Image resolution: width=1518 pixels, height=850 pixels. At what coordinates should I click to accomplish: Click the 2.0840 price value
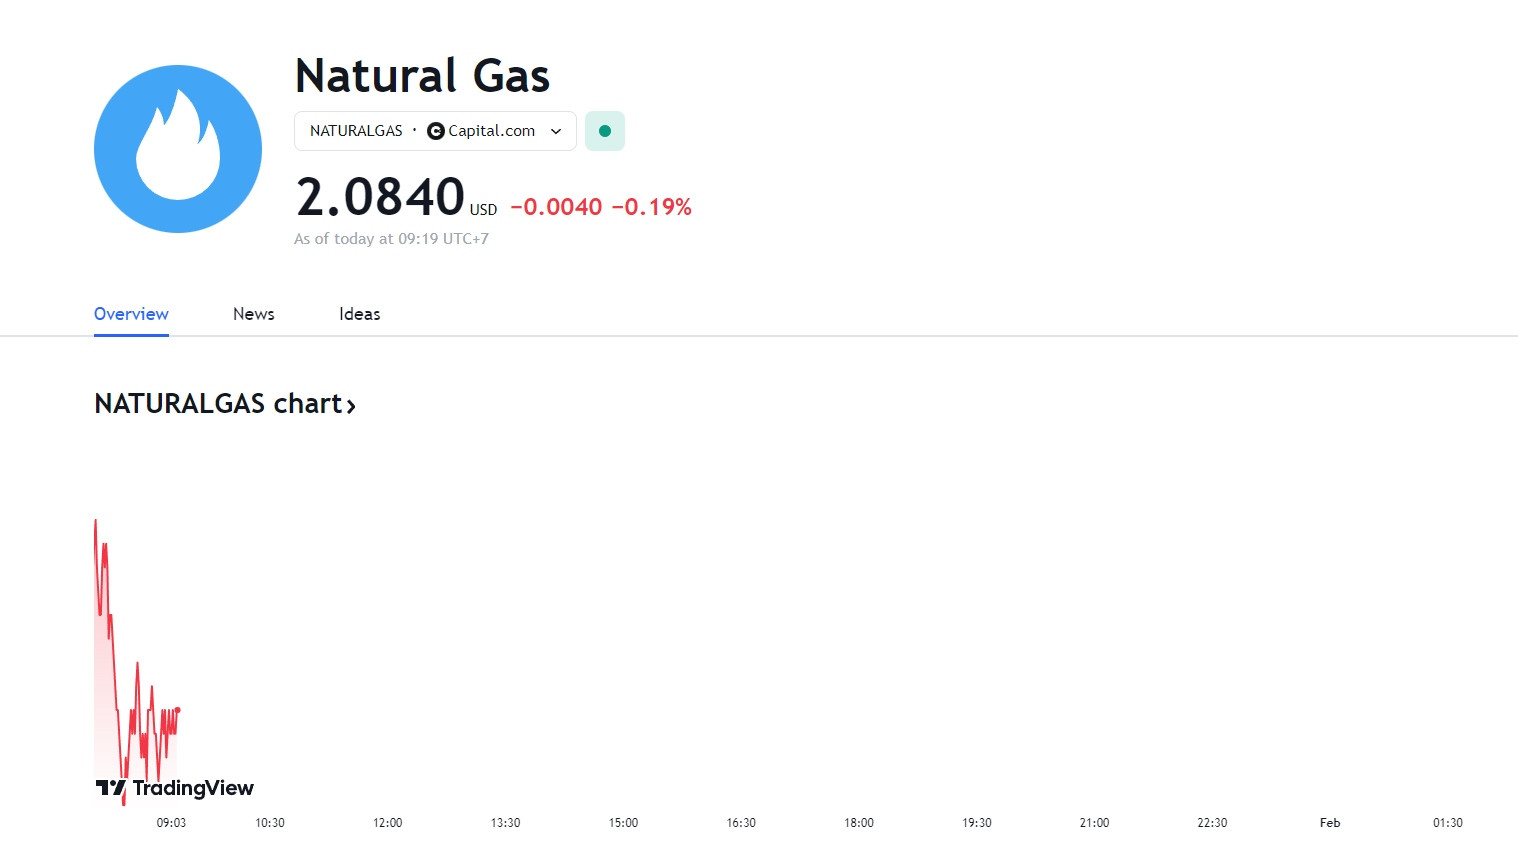(x=380, y=196)
